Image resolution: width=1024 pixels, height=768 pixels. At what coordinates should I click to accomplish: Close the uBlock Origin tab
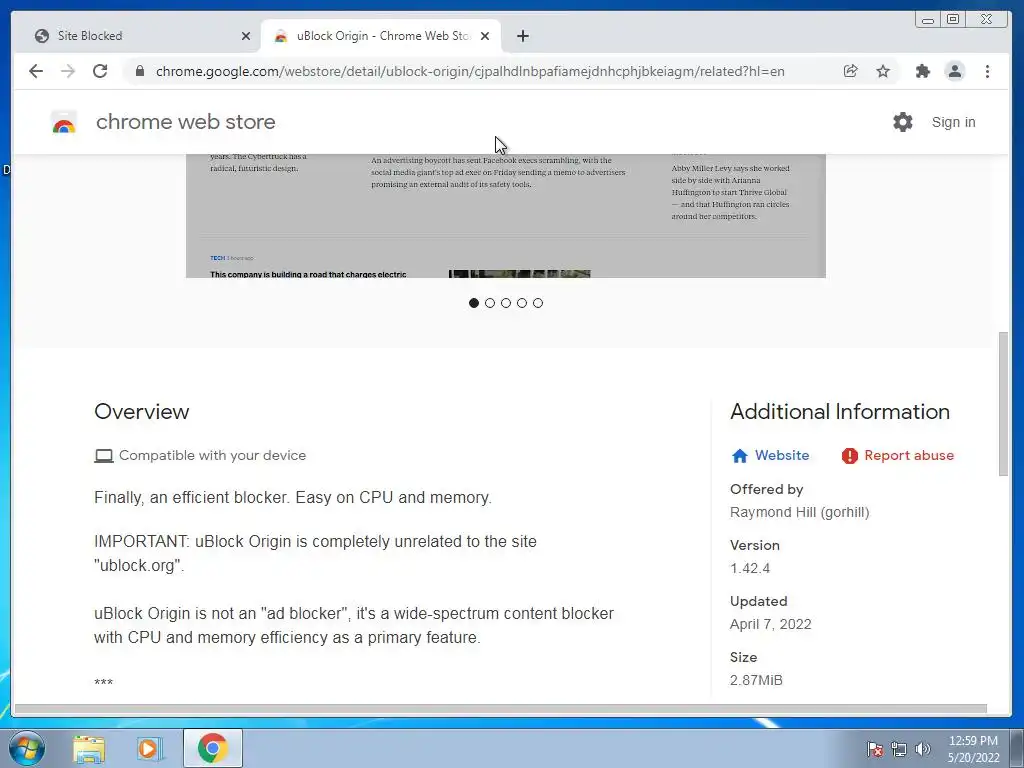[x=485, y=36]
